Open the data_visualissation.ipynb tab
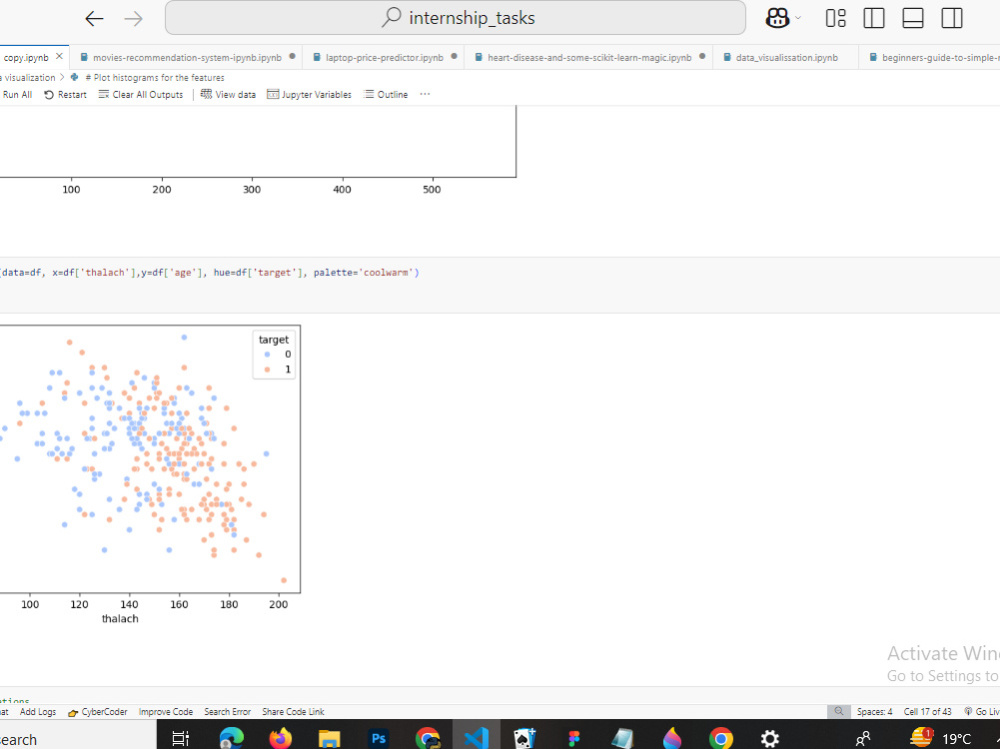 786,57
